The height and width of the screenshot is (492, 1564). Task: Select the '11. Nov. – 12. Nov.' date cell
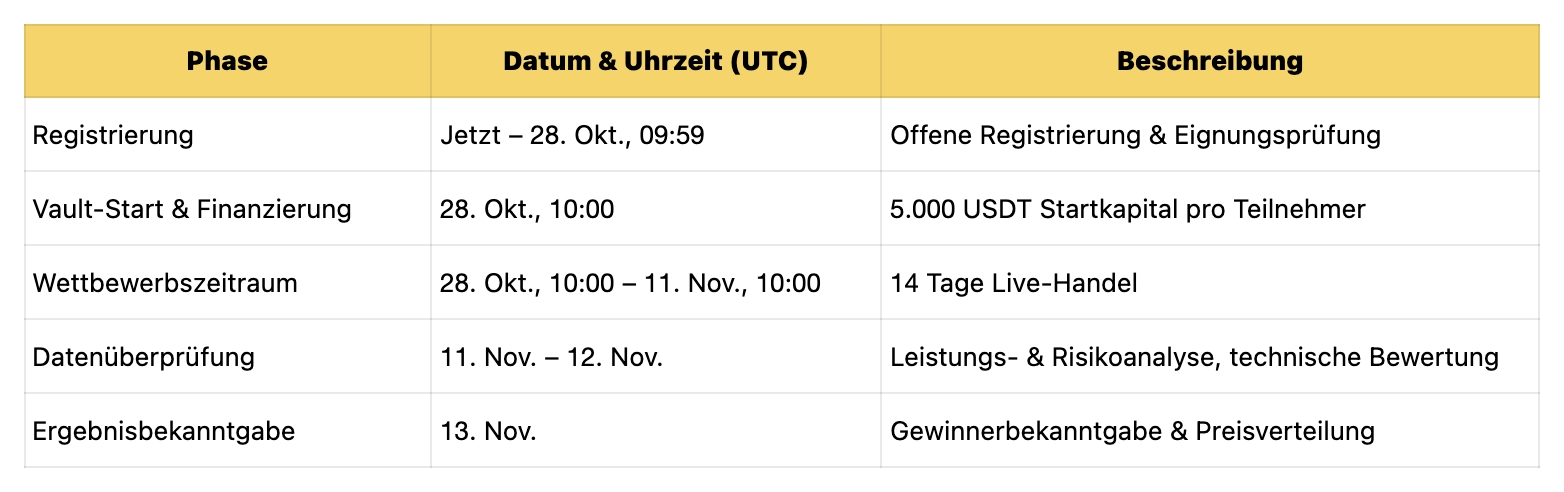click(x=551, y=357)
